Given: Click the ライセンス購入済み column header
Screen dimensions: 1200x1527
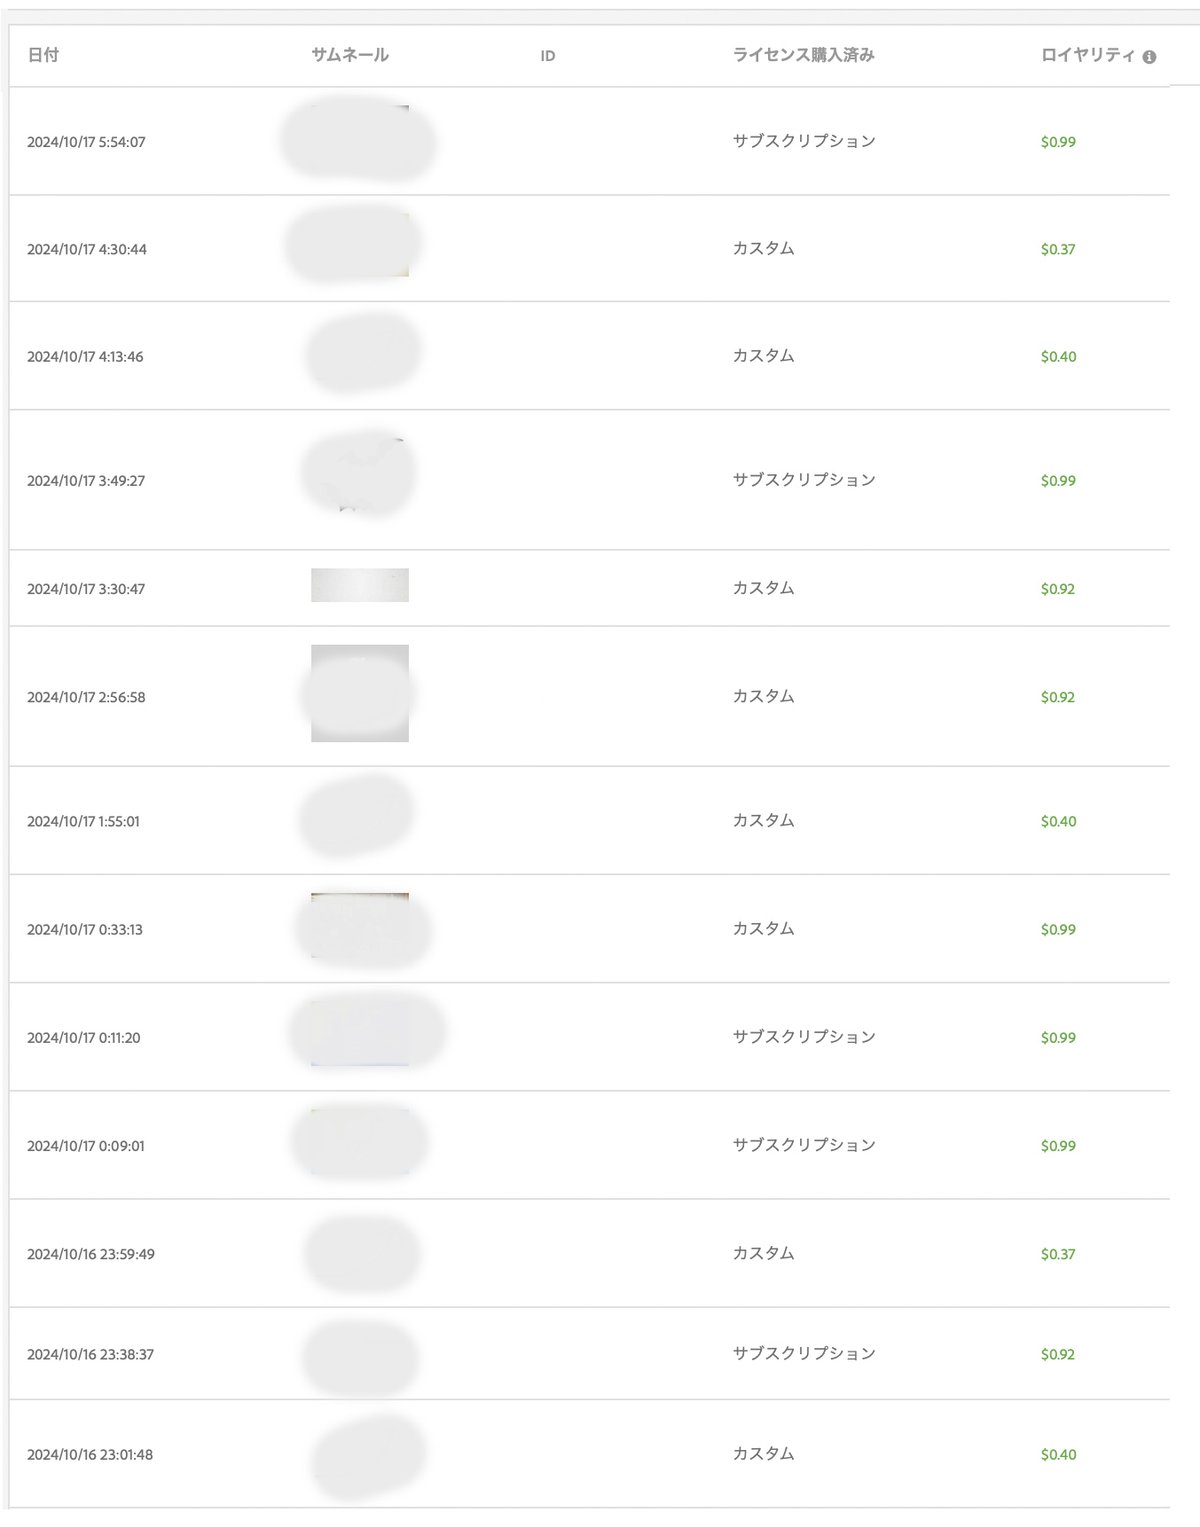Looking at the screenshot, I should tap(803, 55).
